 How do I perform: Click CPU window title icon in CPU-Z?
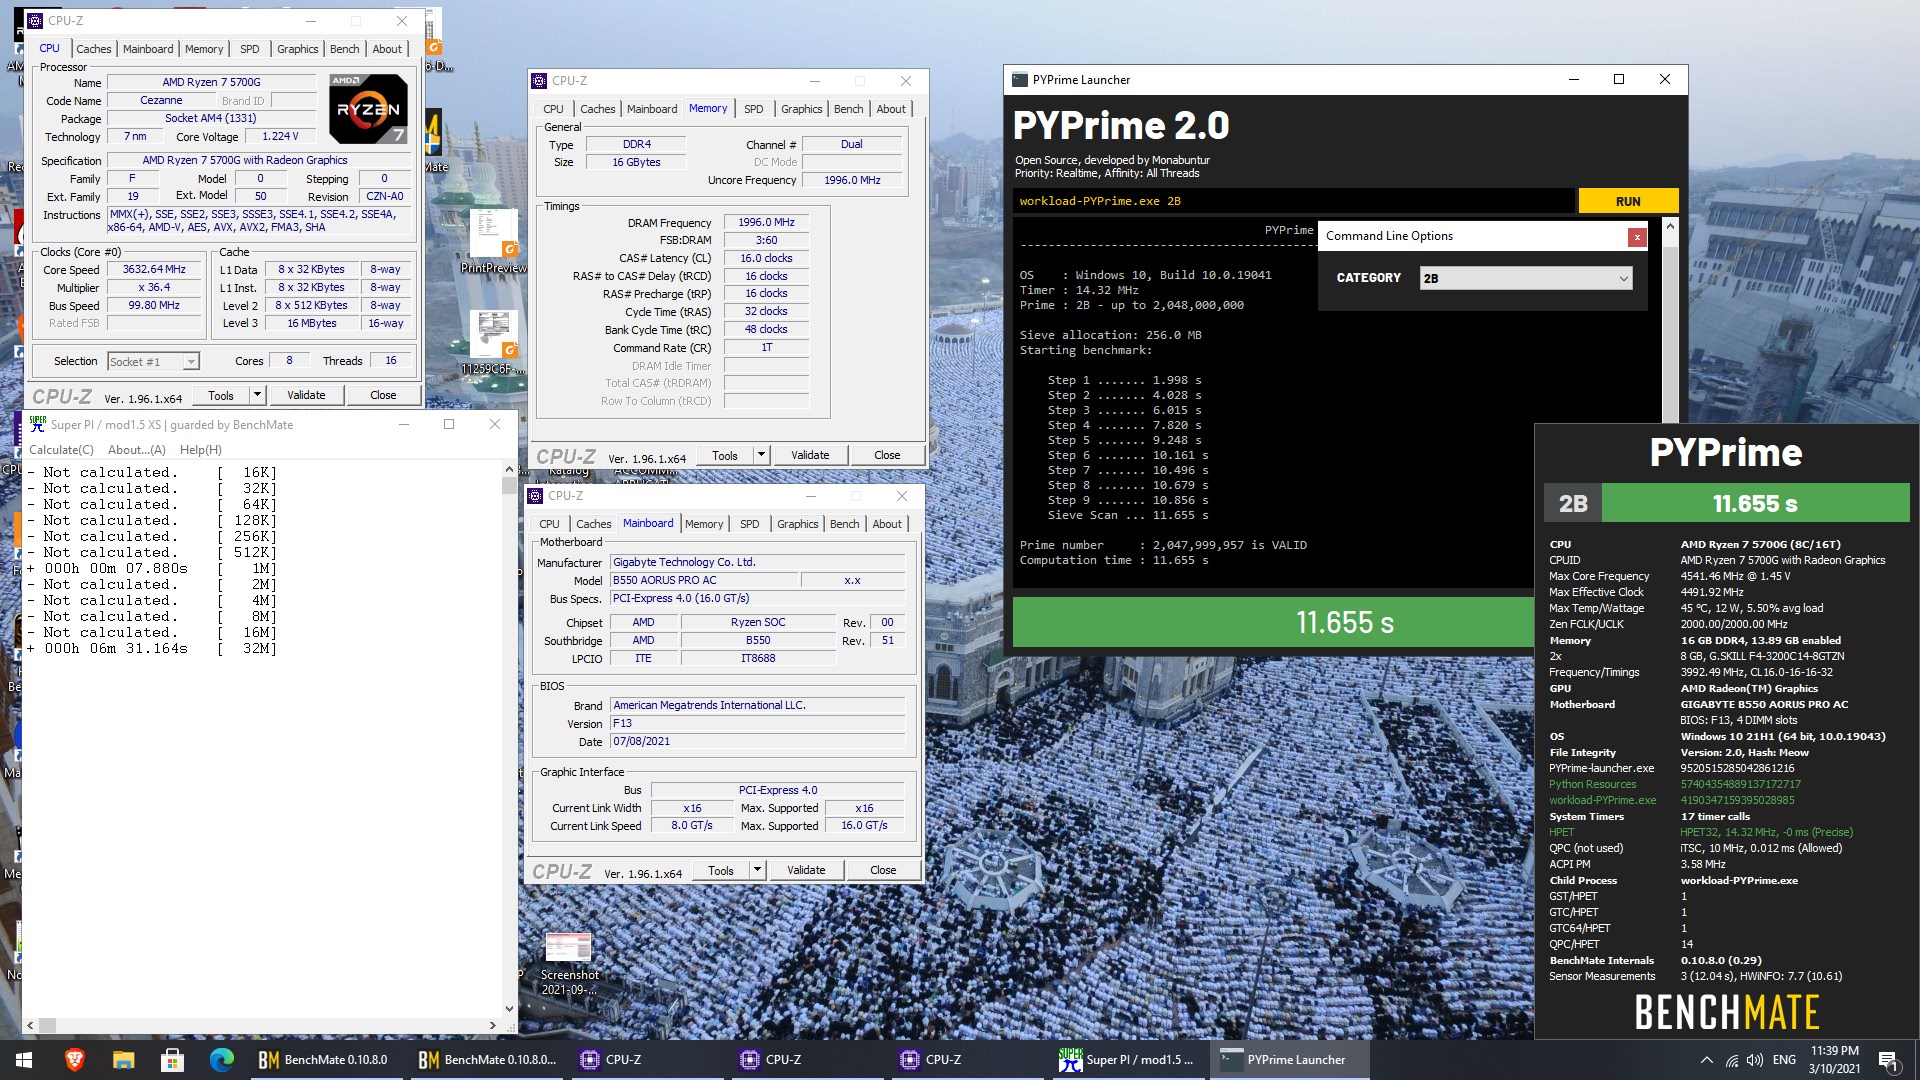35,21
